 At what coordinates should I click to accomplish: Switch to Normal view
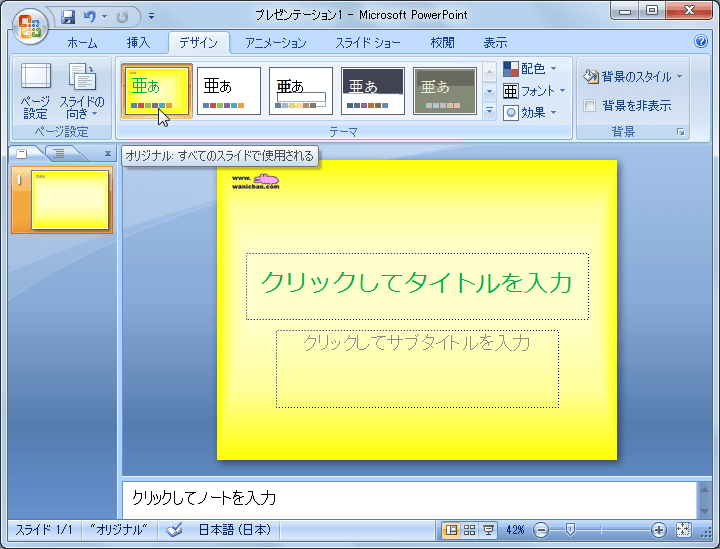tap(451, 531)
